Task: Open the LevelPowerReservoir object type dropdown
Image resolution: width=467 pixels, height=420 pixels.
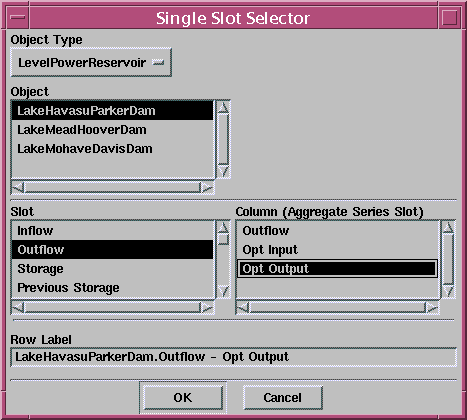Action: point(91,62)
